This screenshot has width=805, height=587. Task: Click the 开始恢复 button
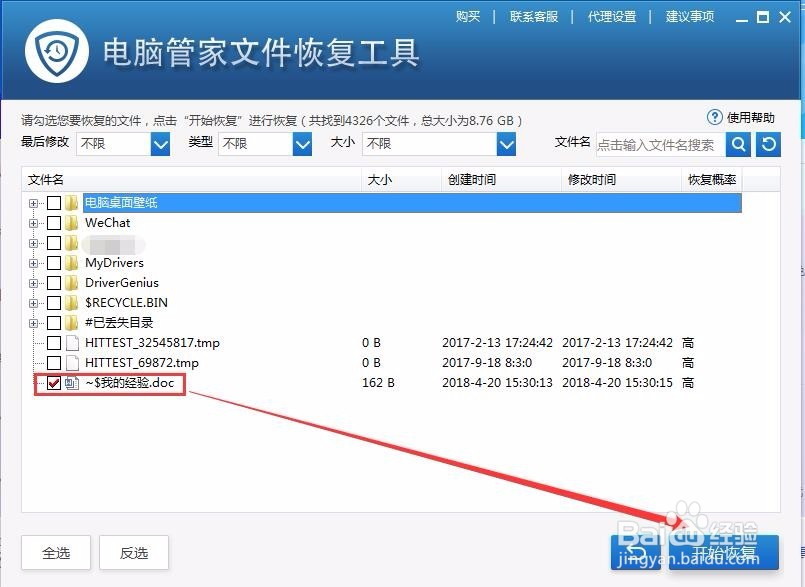(x=724, y=553)
